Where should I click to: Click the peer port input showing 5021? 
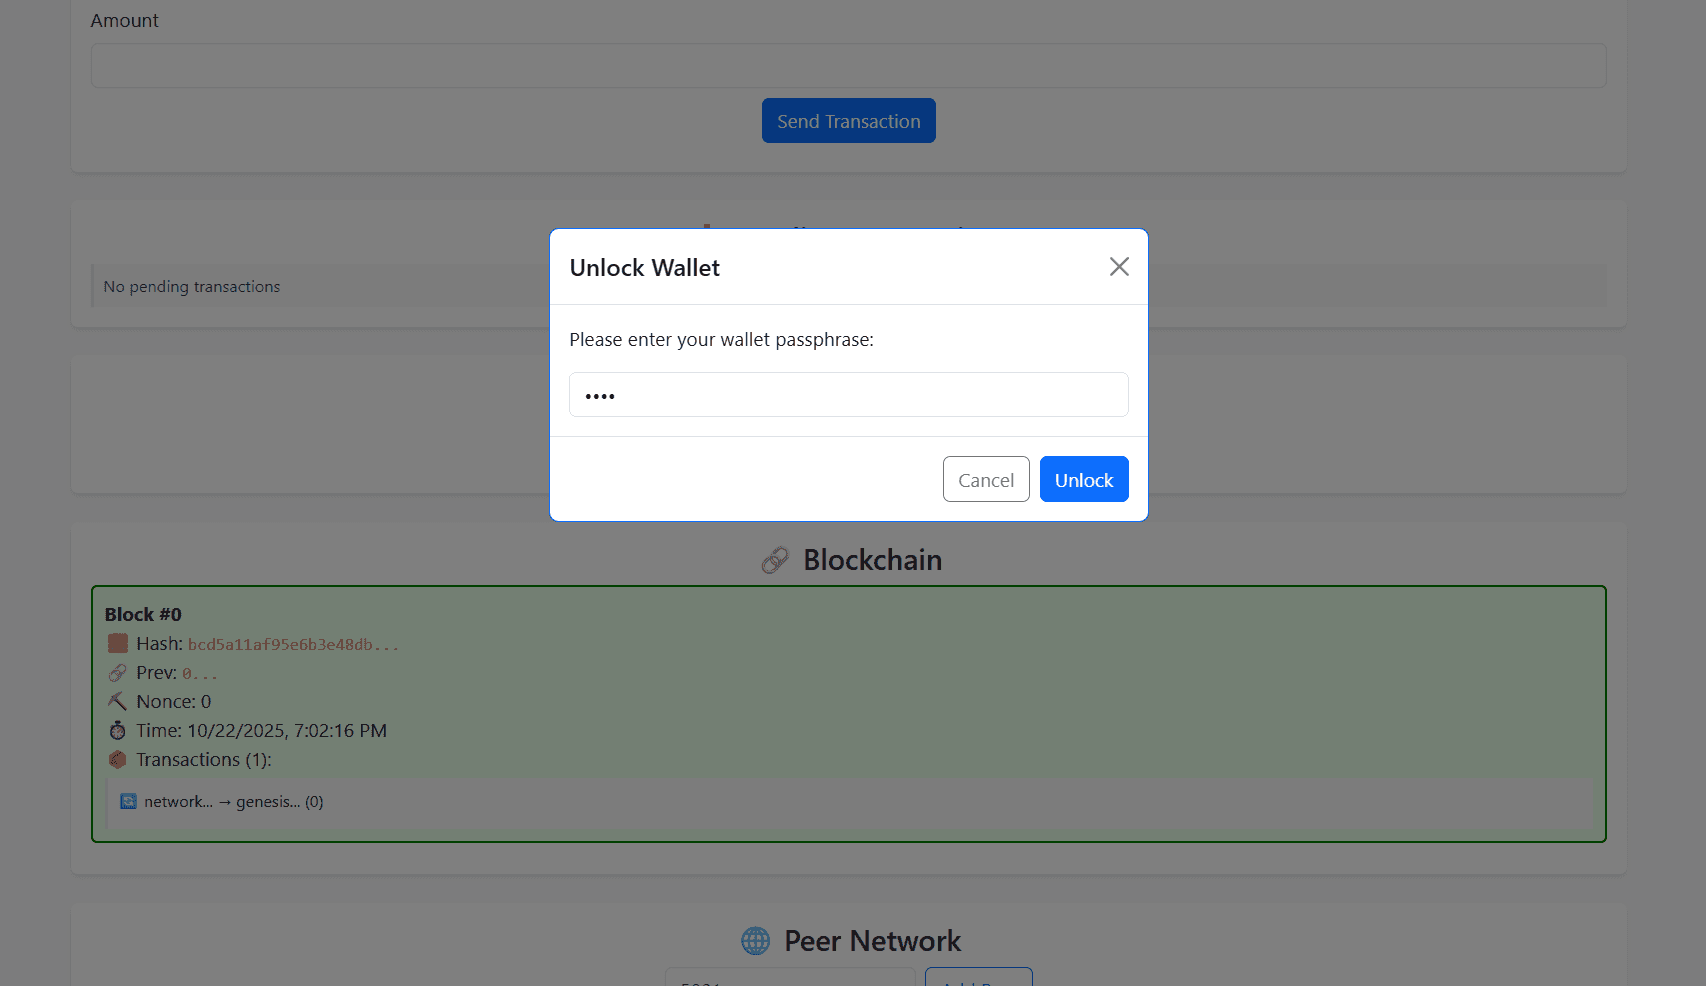[x=790, y=981]
